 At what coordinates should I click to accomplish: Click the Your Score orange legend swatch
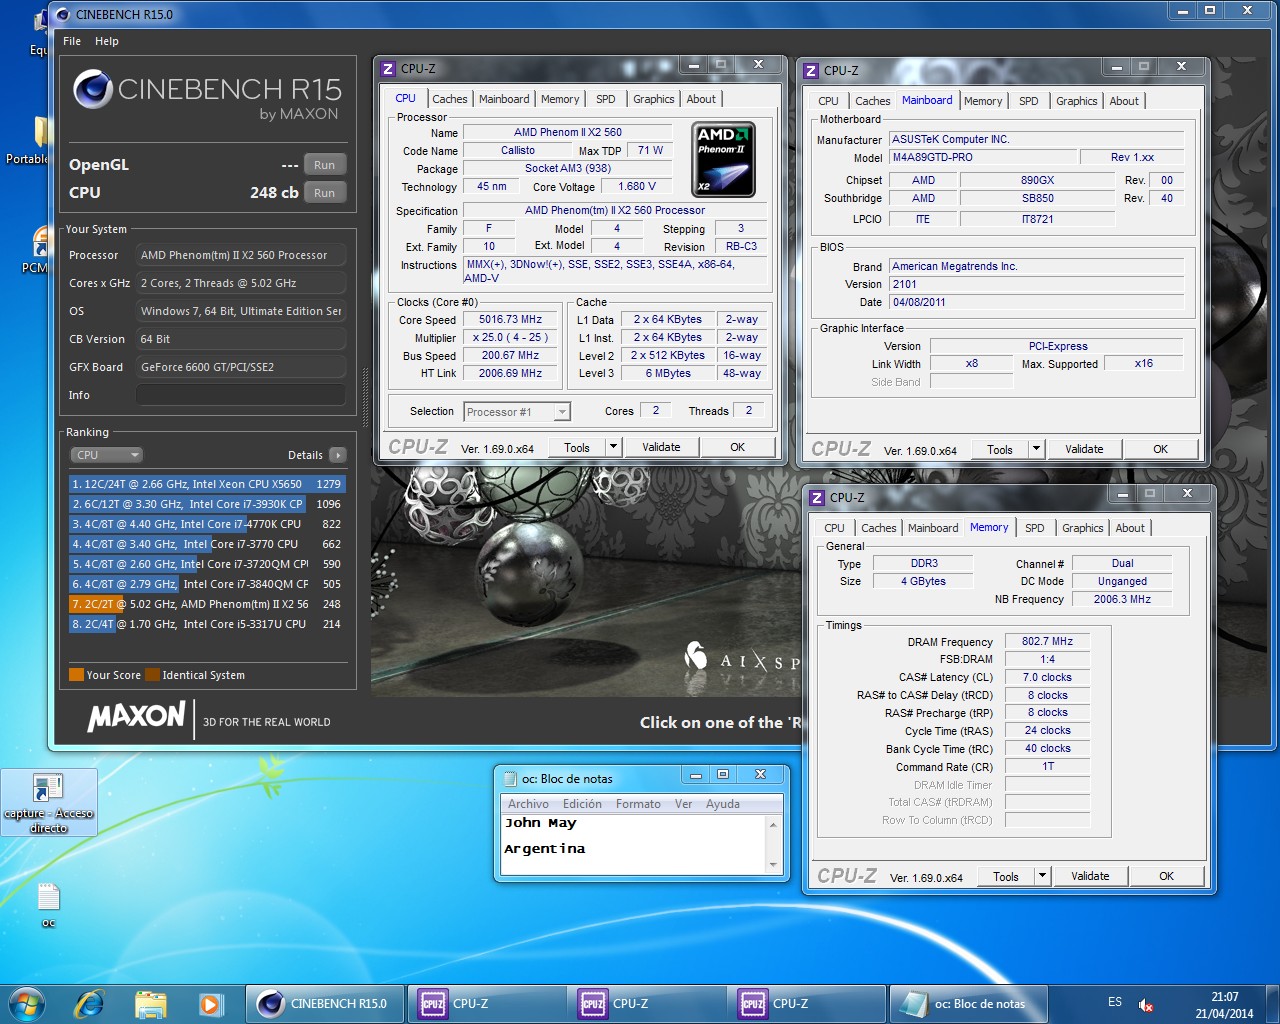pos(76,674)
